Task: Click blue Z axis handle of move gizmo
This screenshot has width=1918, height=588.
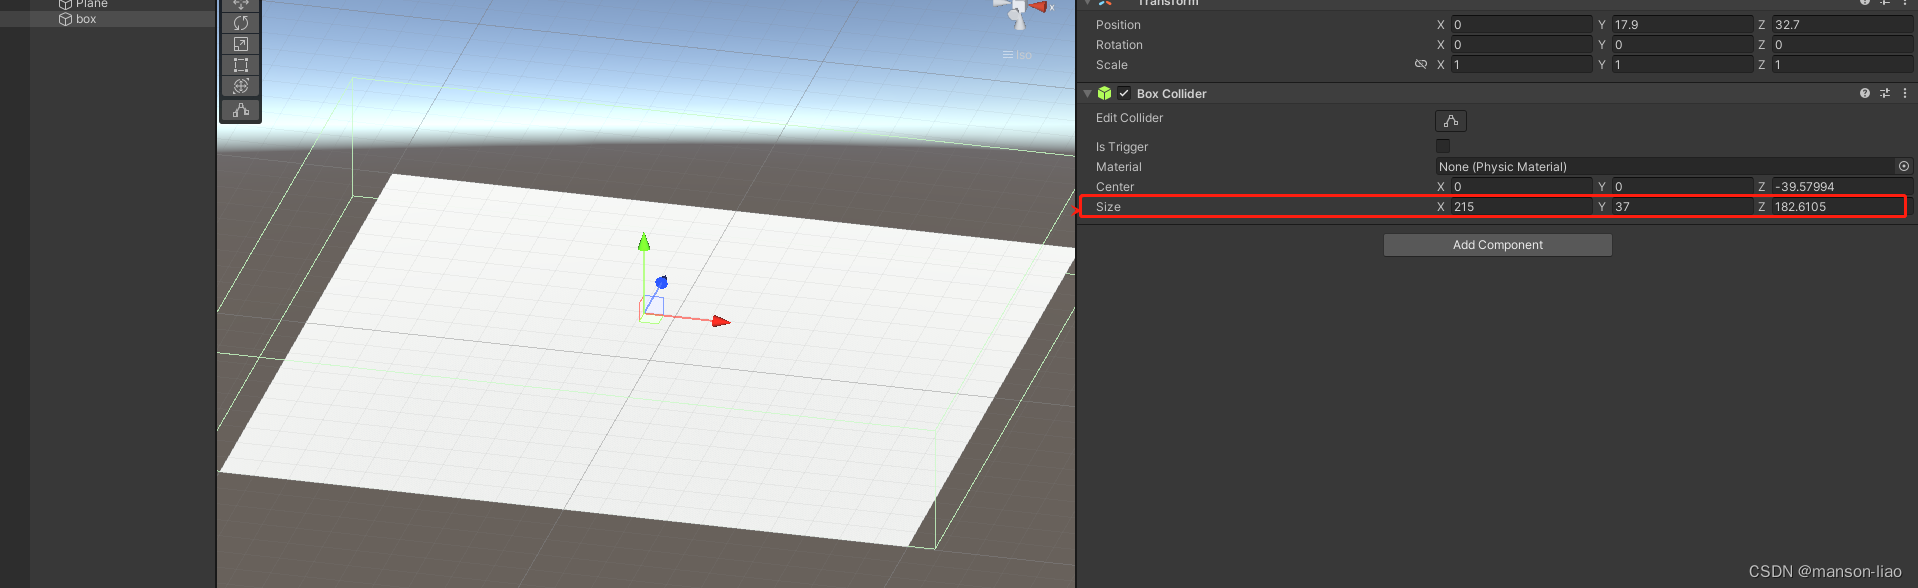Action: tap(661, 283)
